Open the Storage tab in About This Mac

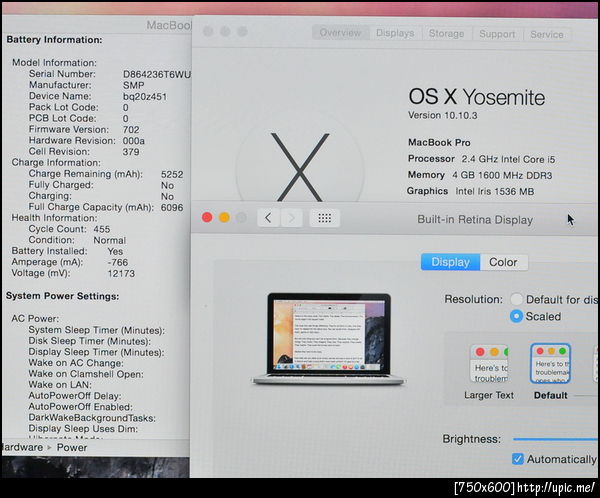point(447,34)
